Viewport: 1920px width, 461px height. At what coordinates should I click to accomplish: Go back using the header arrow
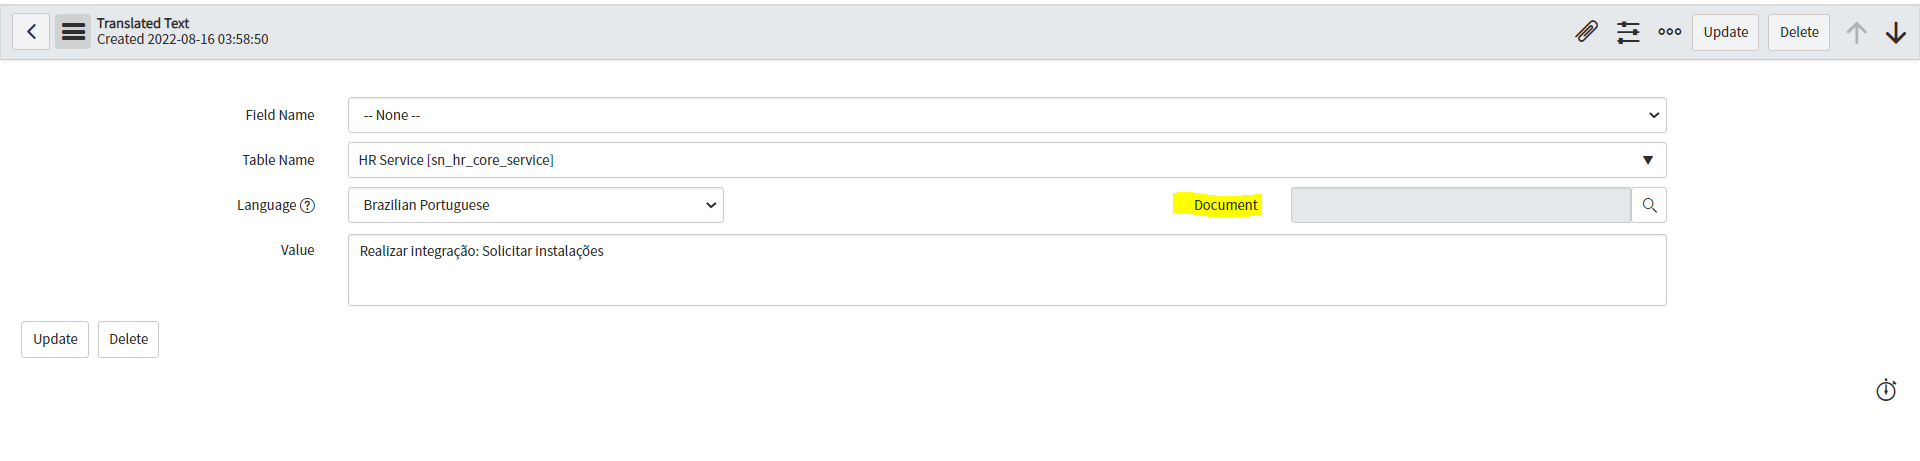[31, 32]
